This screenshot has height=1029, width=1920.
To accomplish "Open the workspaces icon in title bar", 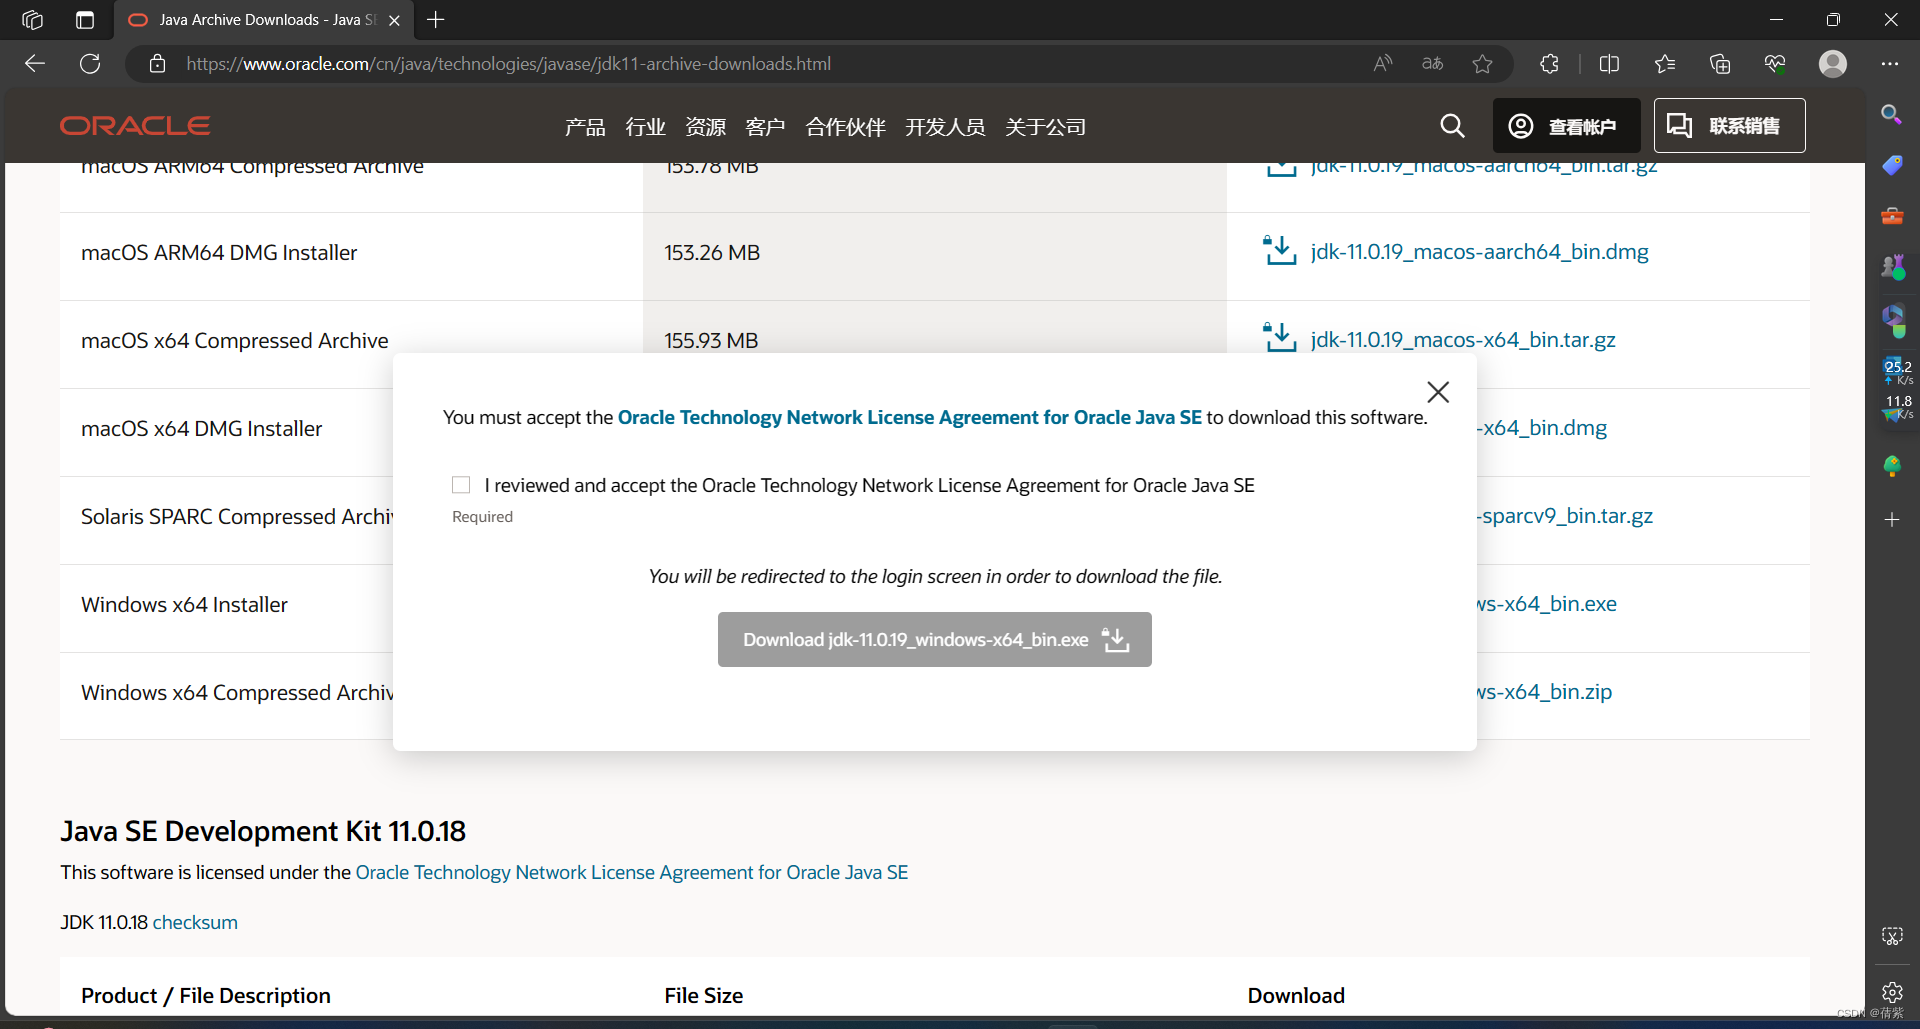I will coord(32,20).
